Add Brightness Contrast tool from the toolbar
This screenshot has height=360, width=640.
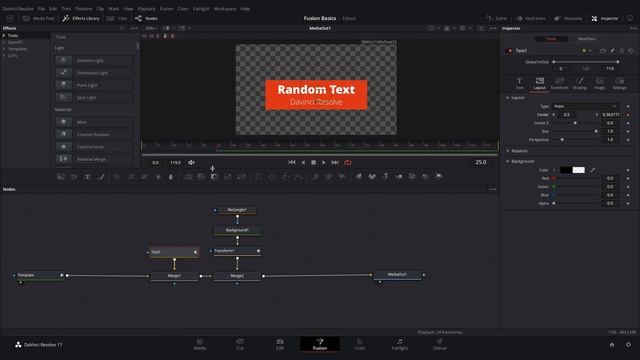(x=158, y=177)
